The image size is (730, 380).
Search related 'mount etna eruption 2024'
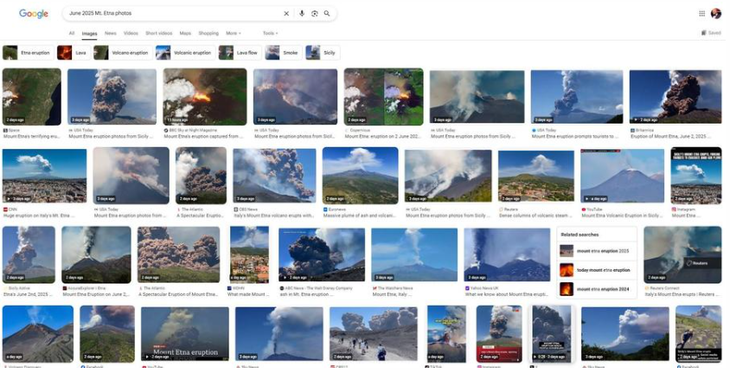(x=597, y=289)
